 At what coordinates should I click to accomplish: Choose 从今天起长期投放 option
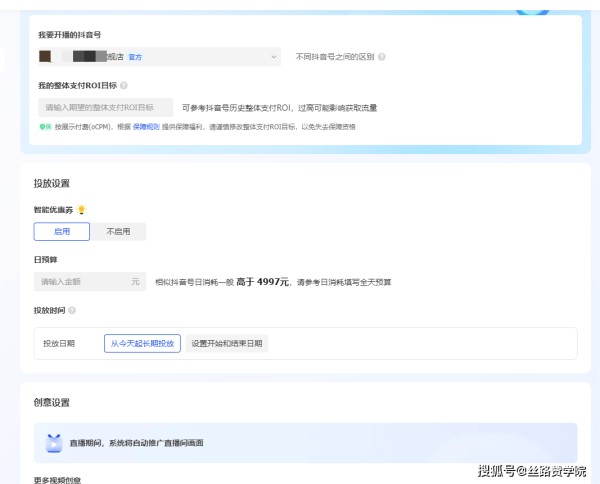tap(142, 343)
